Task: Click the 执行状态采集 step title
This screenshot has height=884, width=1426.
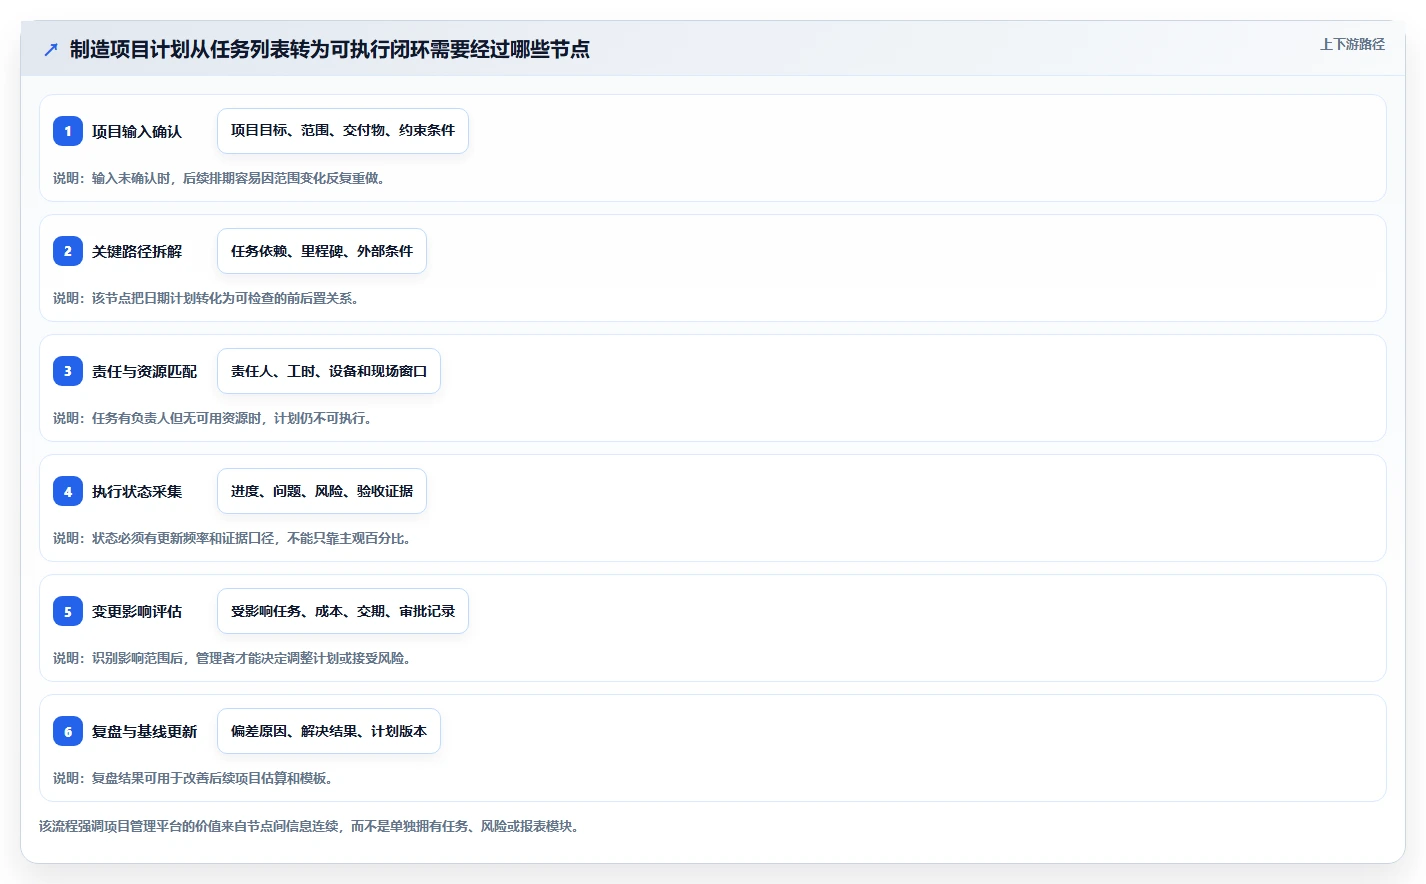Action: [x=137, y=491]
